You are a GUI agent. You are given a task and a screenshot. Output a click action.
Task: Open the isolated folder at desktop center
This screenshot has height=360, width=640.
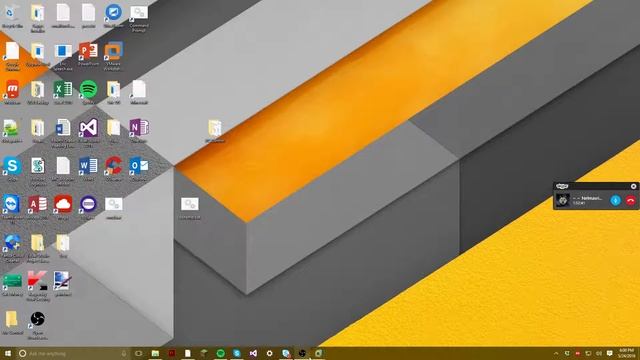coord(215,131)
